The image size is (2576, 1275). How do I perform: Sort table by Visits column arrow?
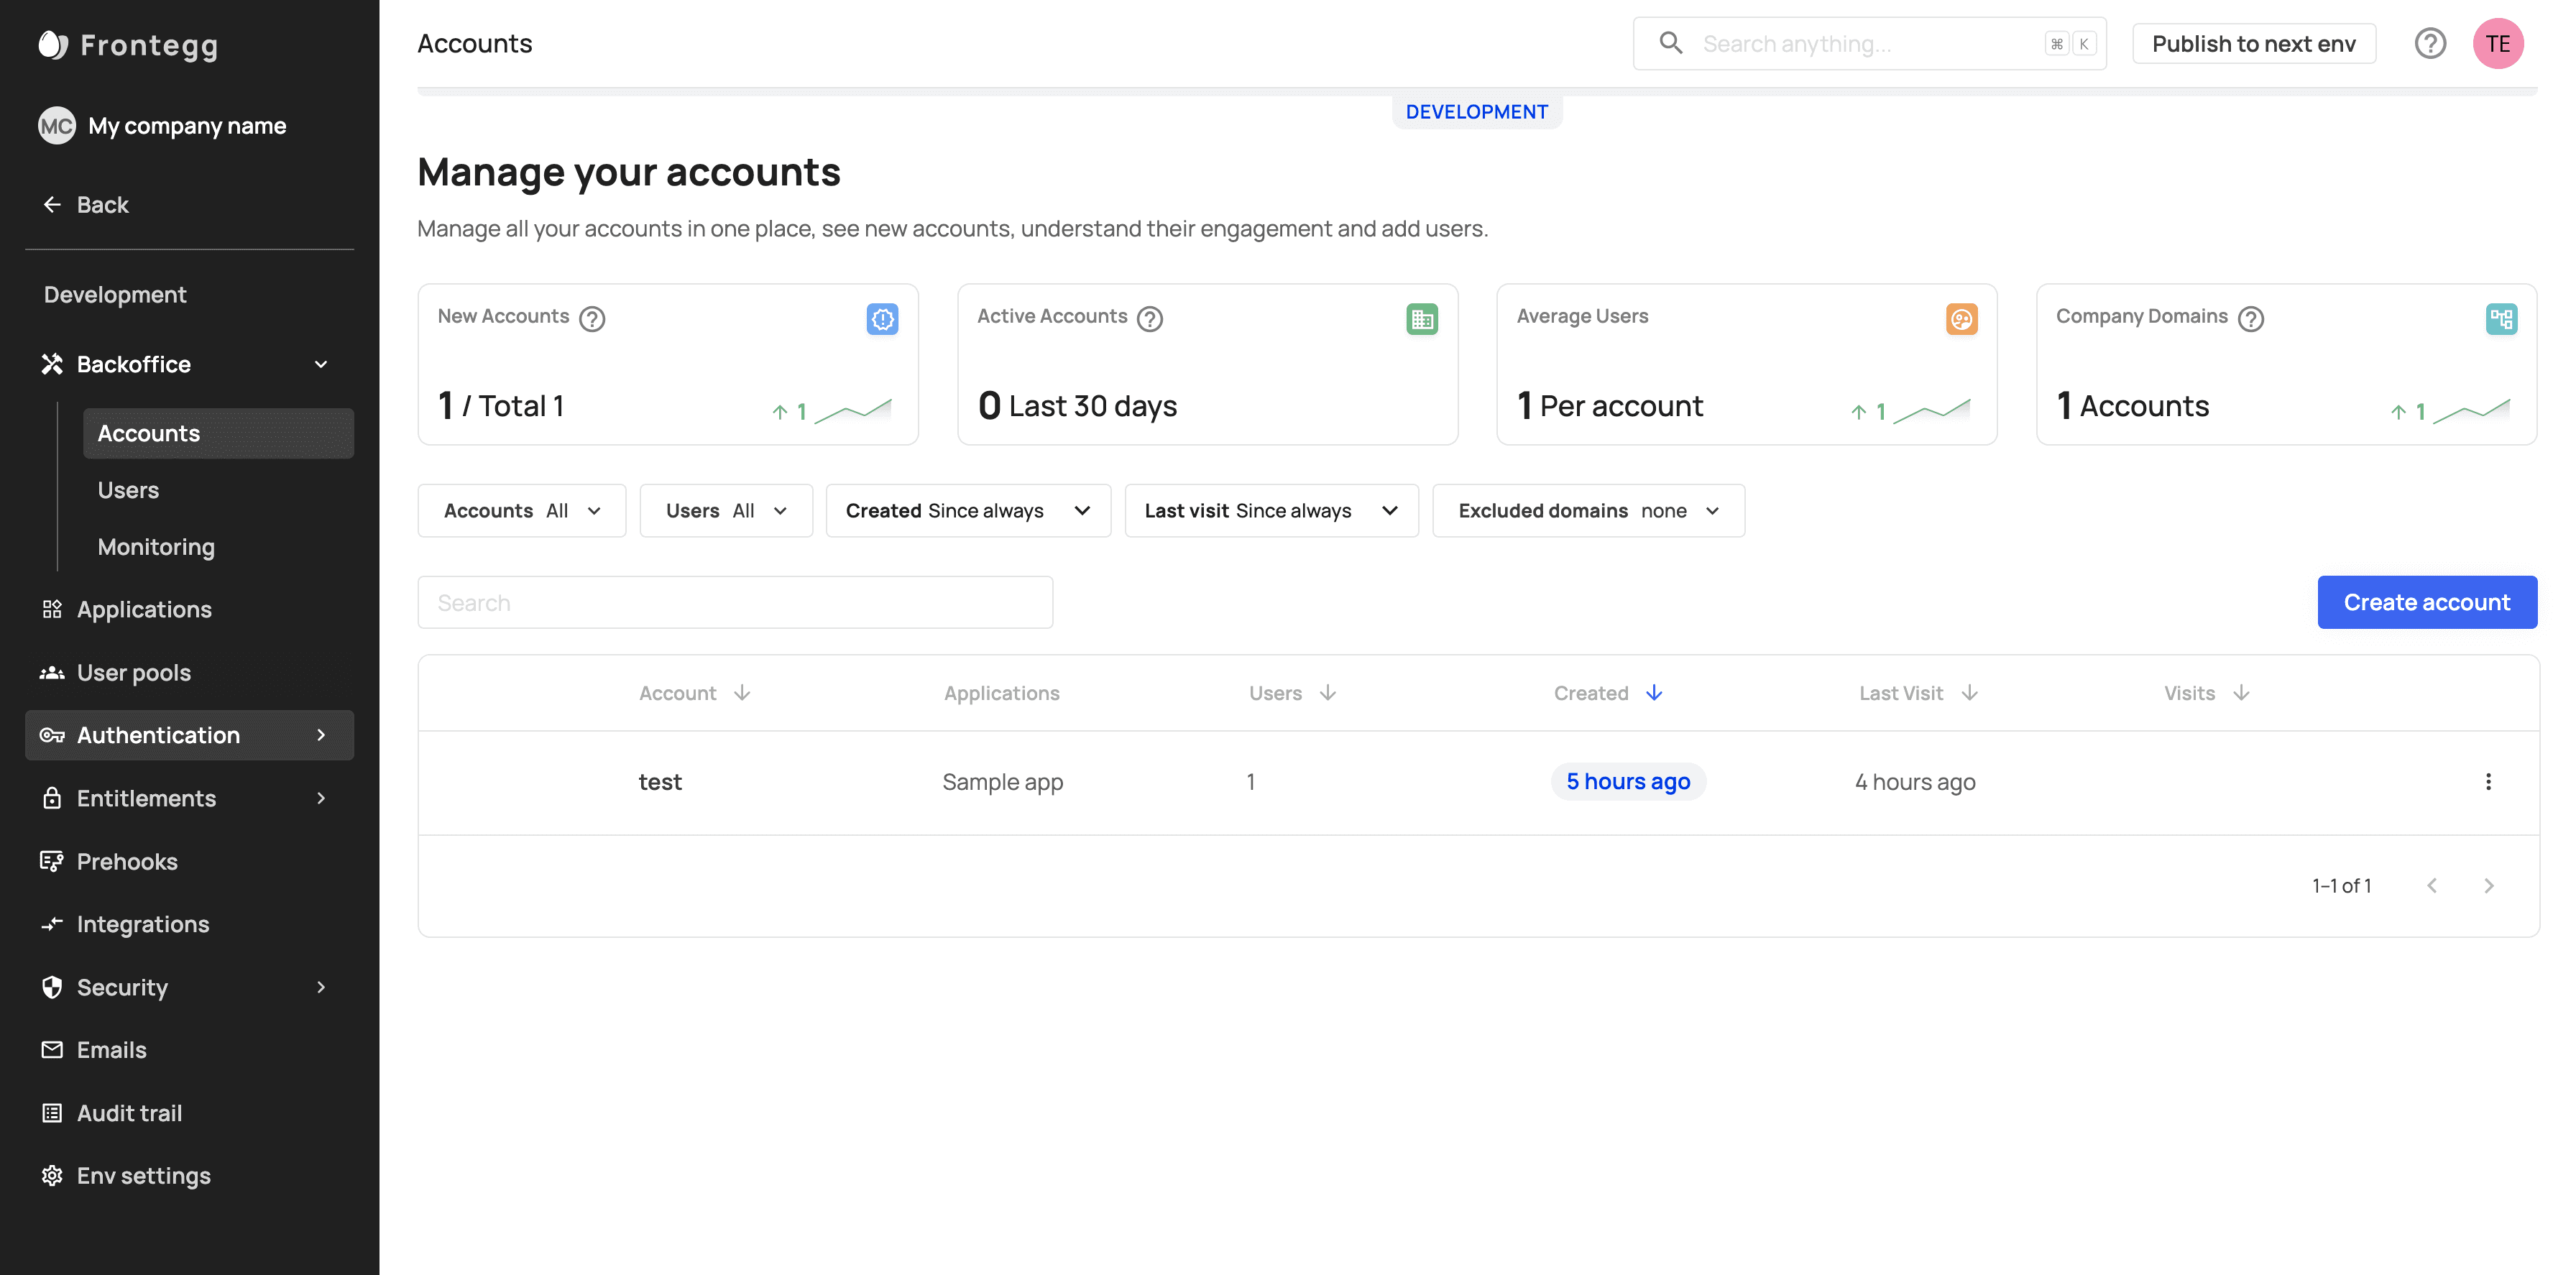(2241, 693)
